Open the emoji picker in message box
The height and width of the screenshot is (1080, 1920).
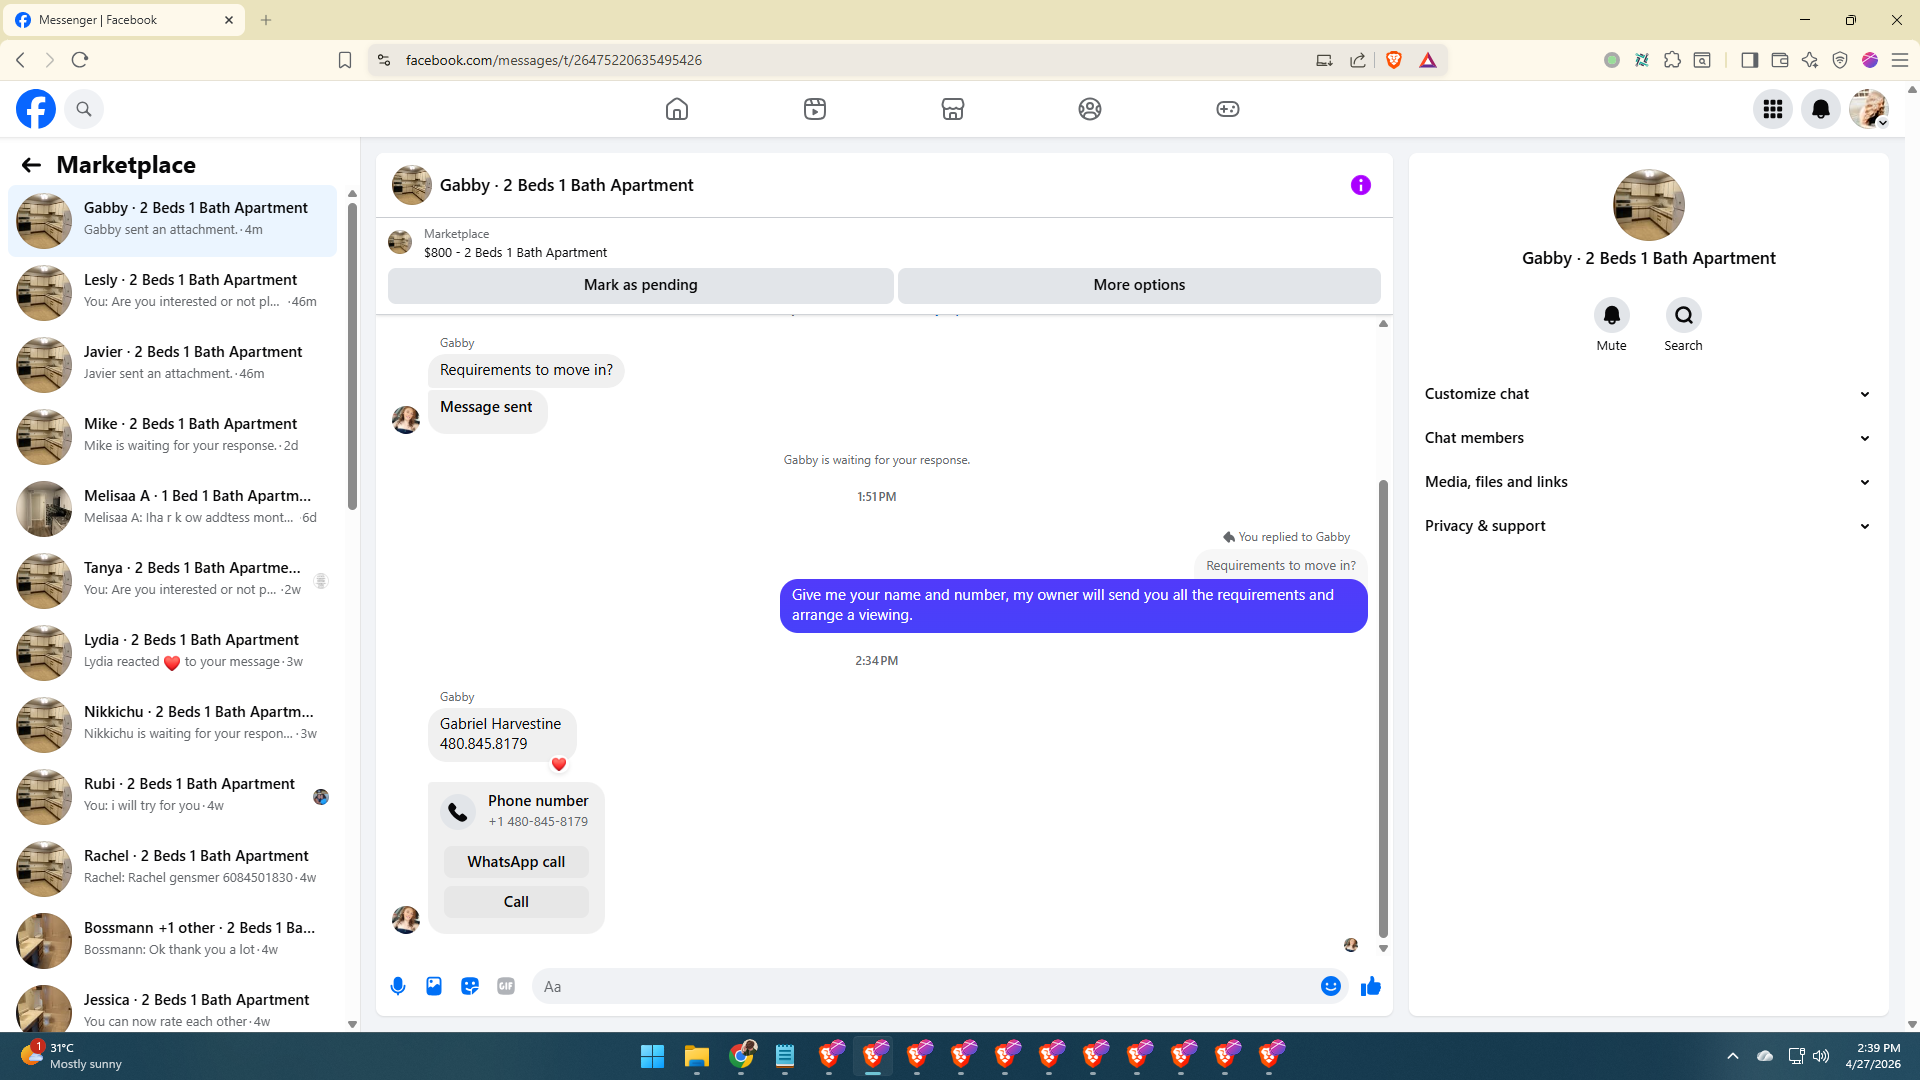(1331, 986)
